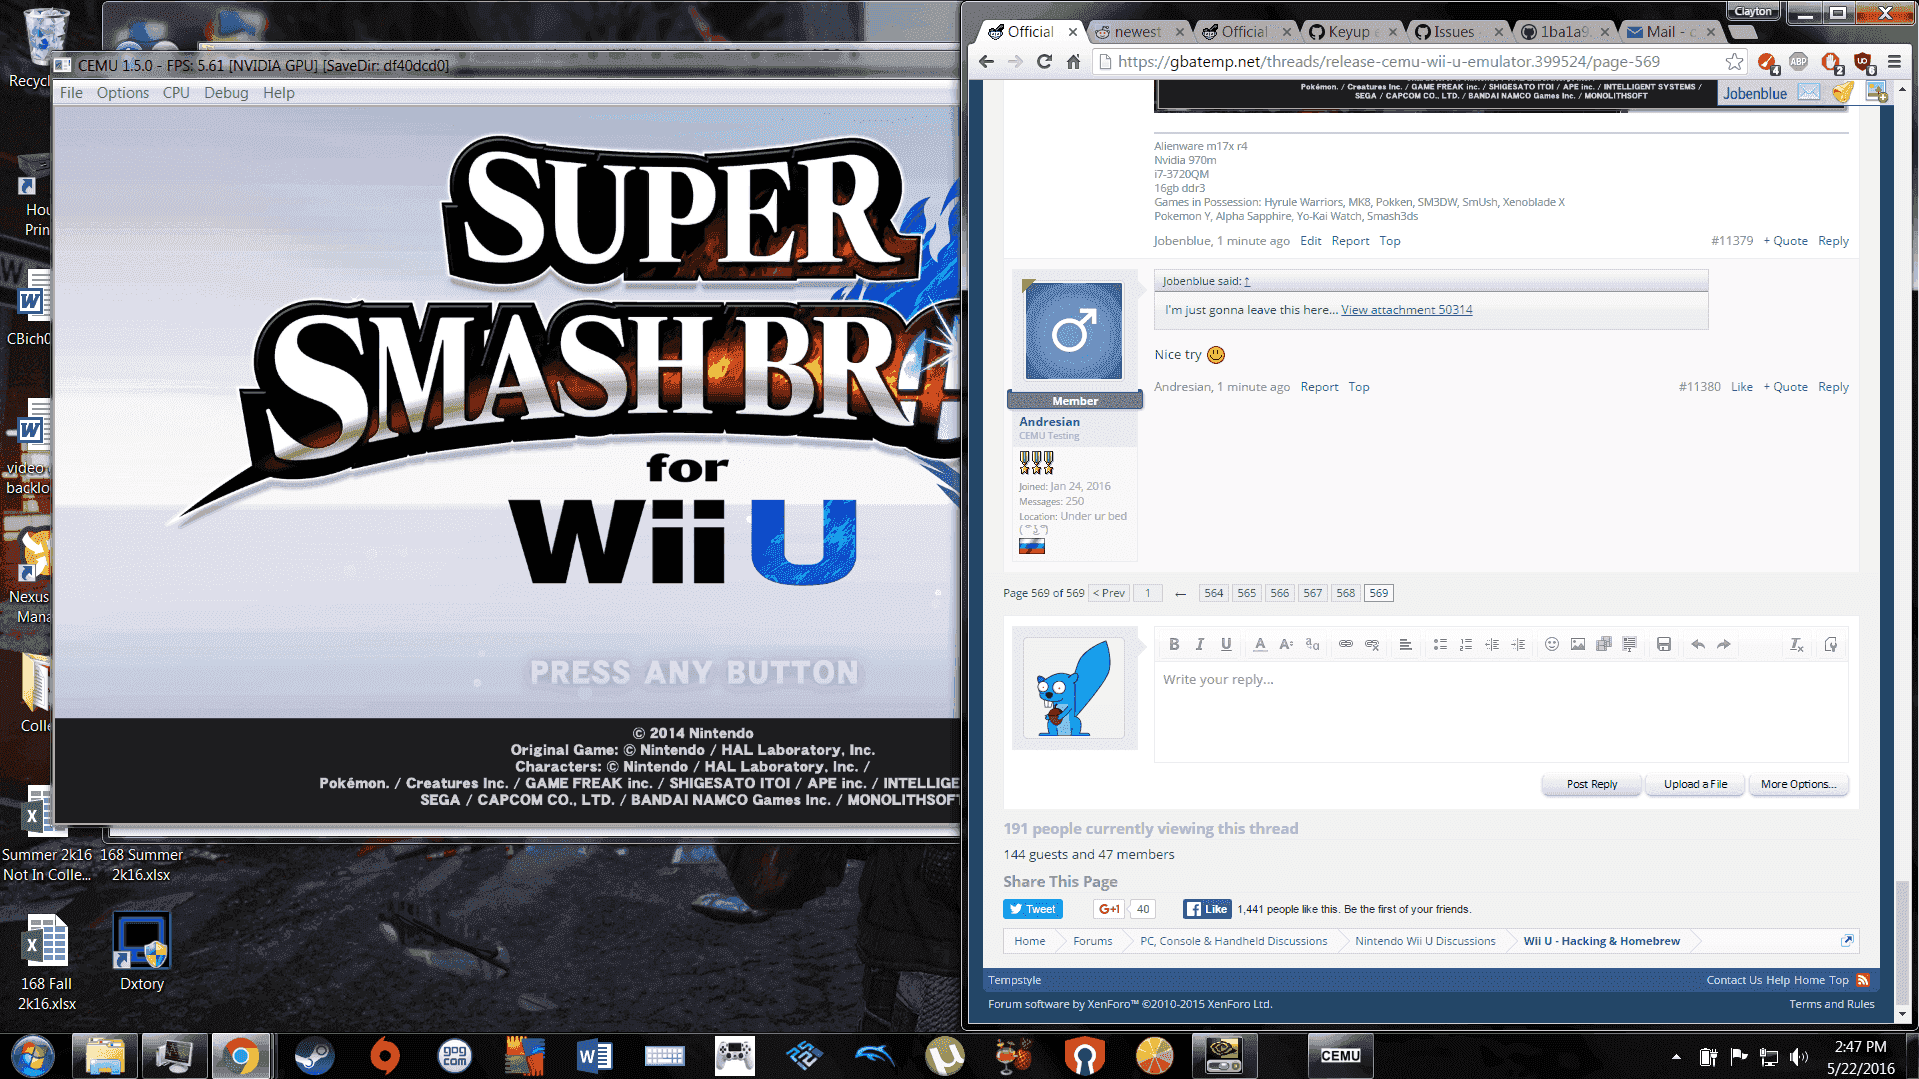Viewport: 1919px width, 1079px height.
Task: Redo the last edit in reply editor
Action: coord(1724,645)
